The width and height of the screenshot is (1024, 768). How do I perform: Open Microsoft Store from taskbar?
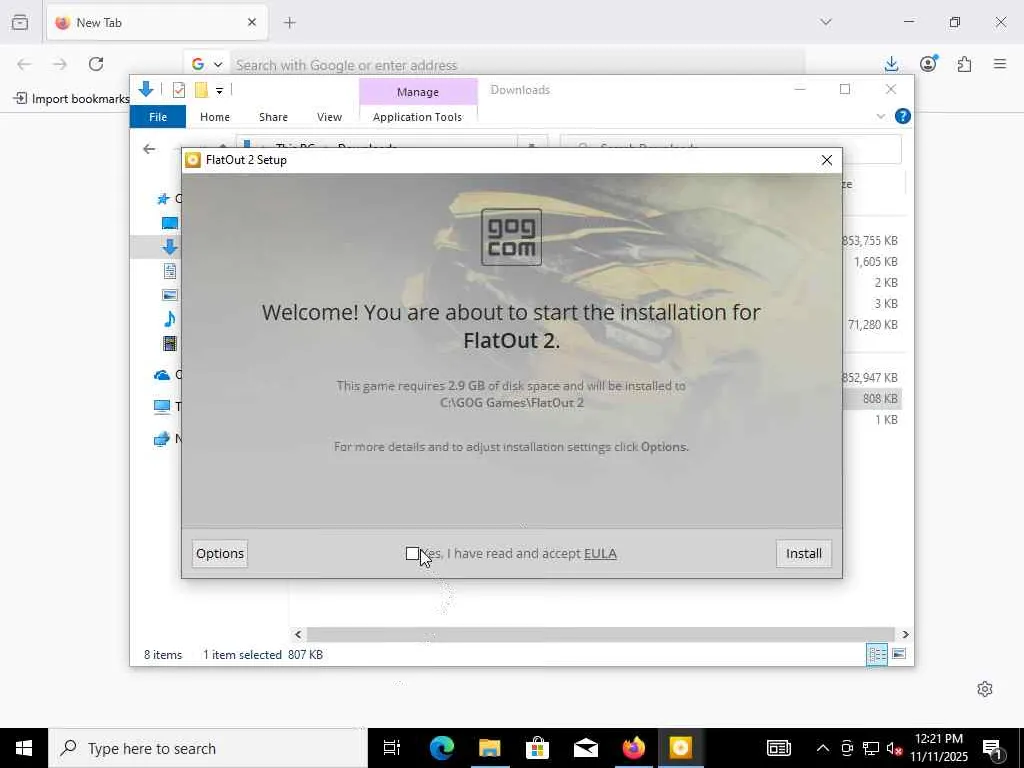click(537, 748)
